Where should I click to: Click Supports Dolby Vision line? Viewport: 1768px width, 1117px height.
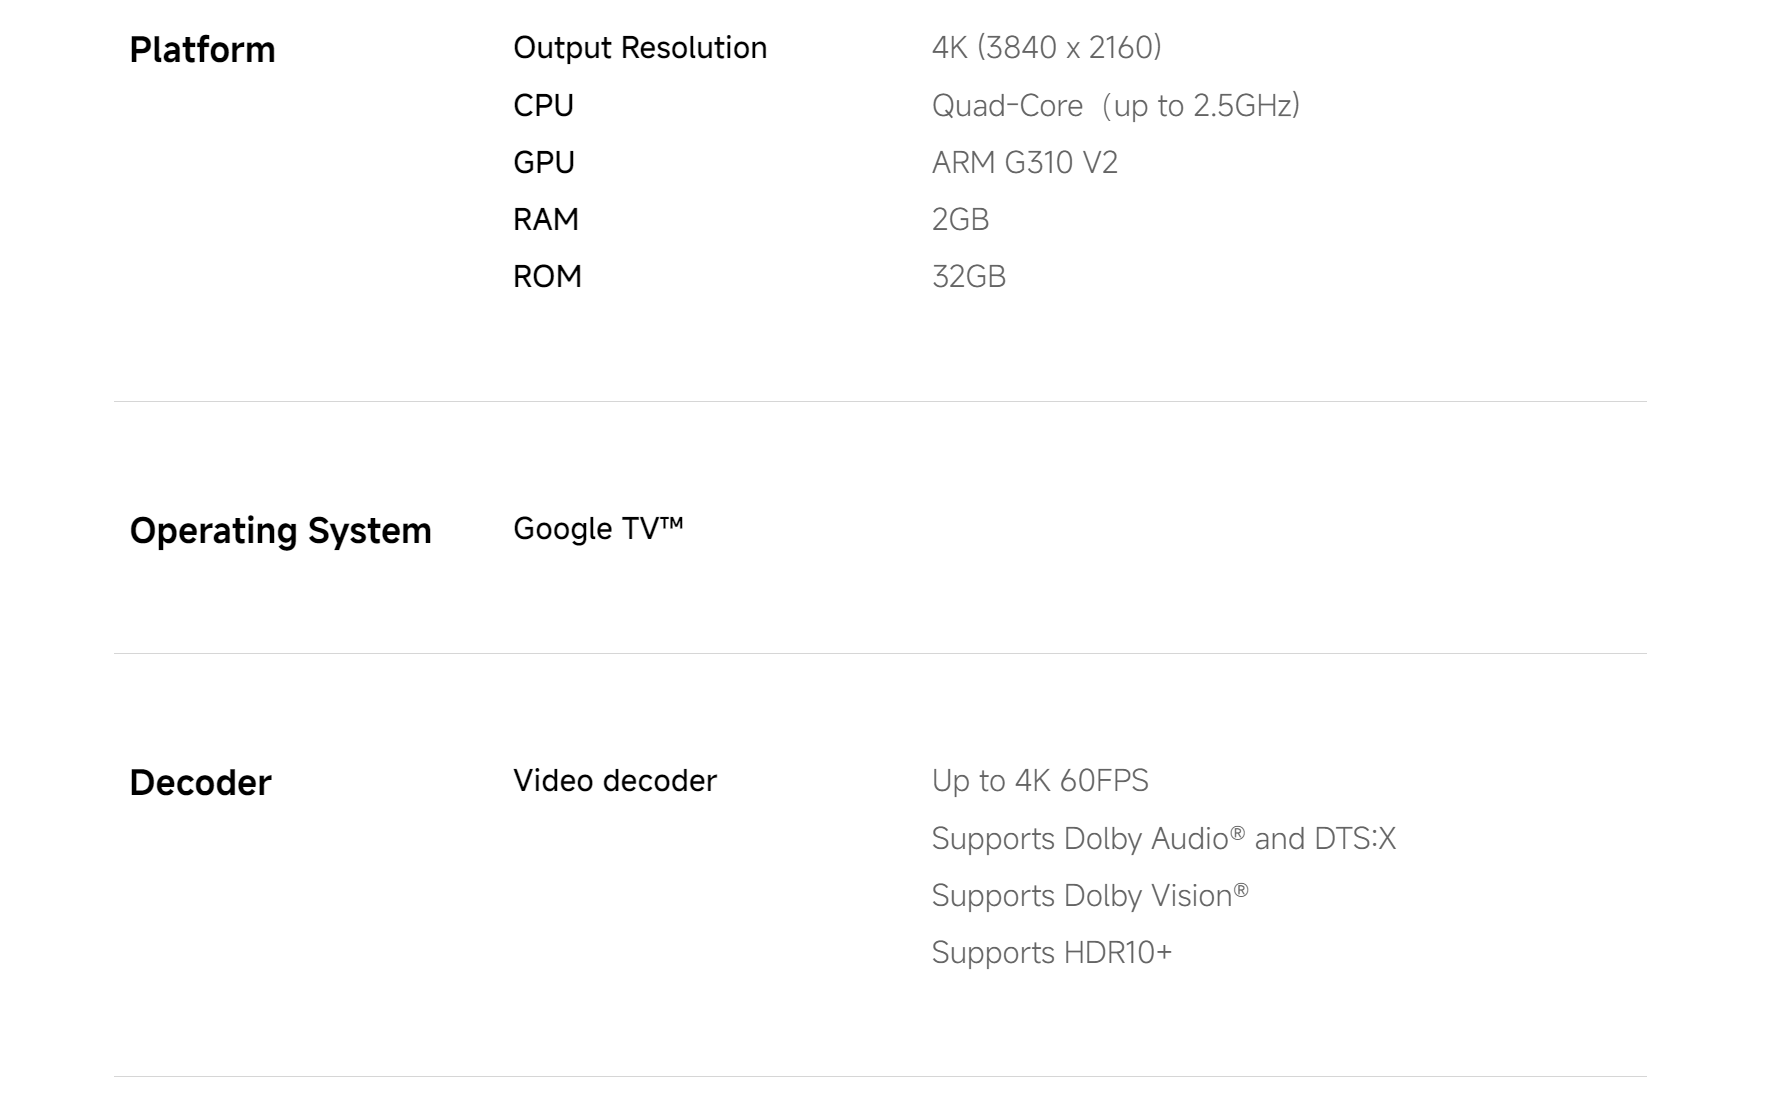[1089, 895]
